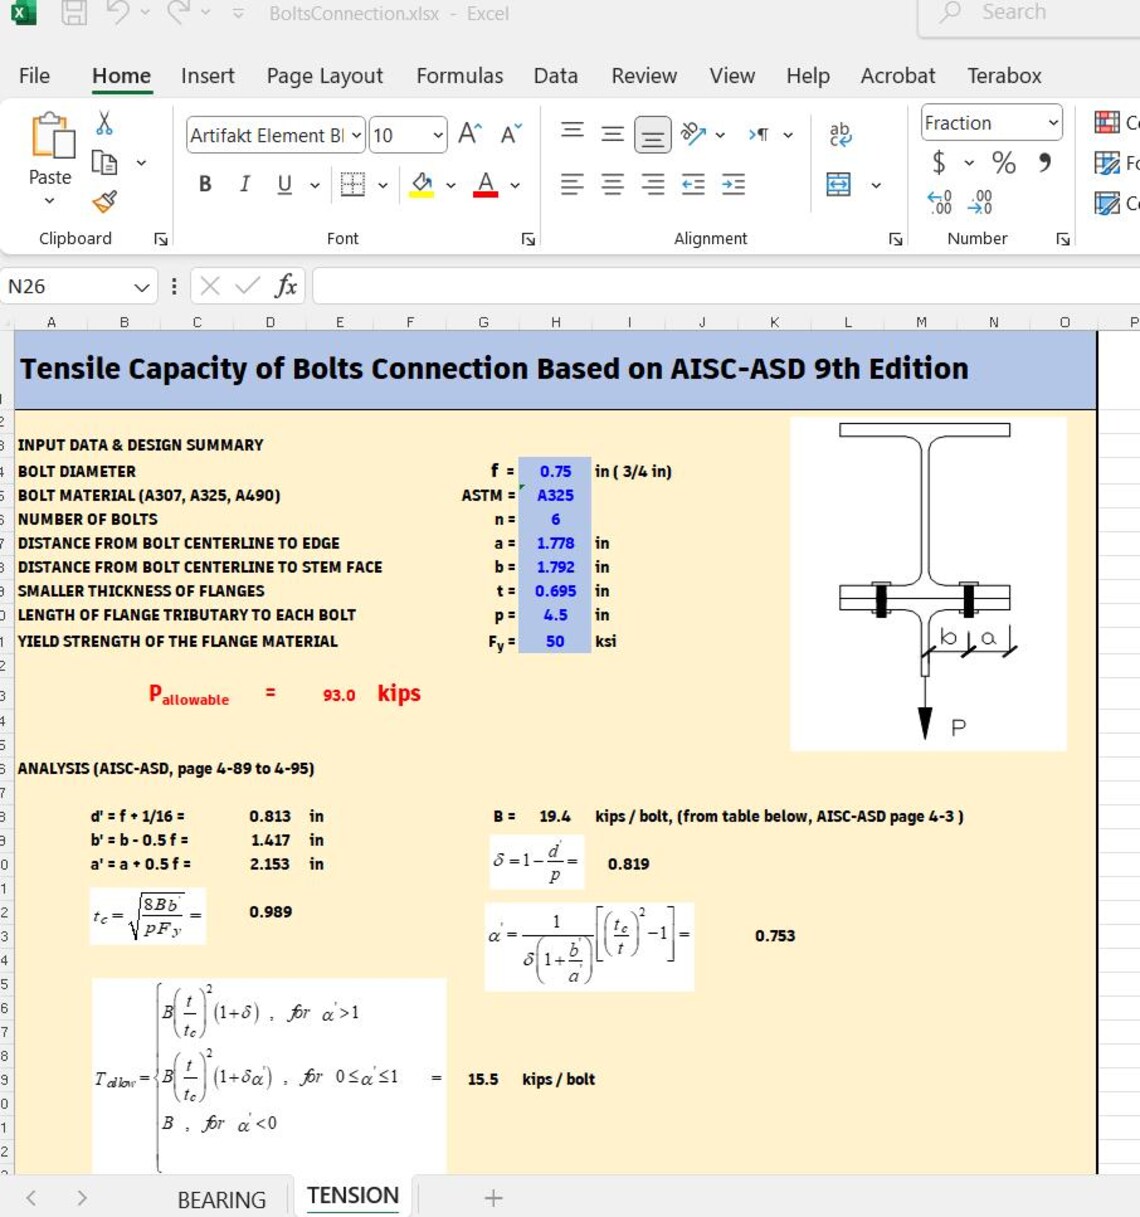This screenshot has height=1217, width=1140.
Task: Click Increase Indent icon
Action: click(733, 184)
